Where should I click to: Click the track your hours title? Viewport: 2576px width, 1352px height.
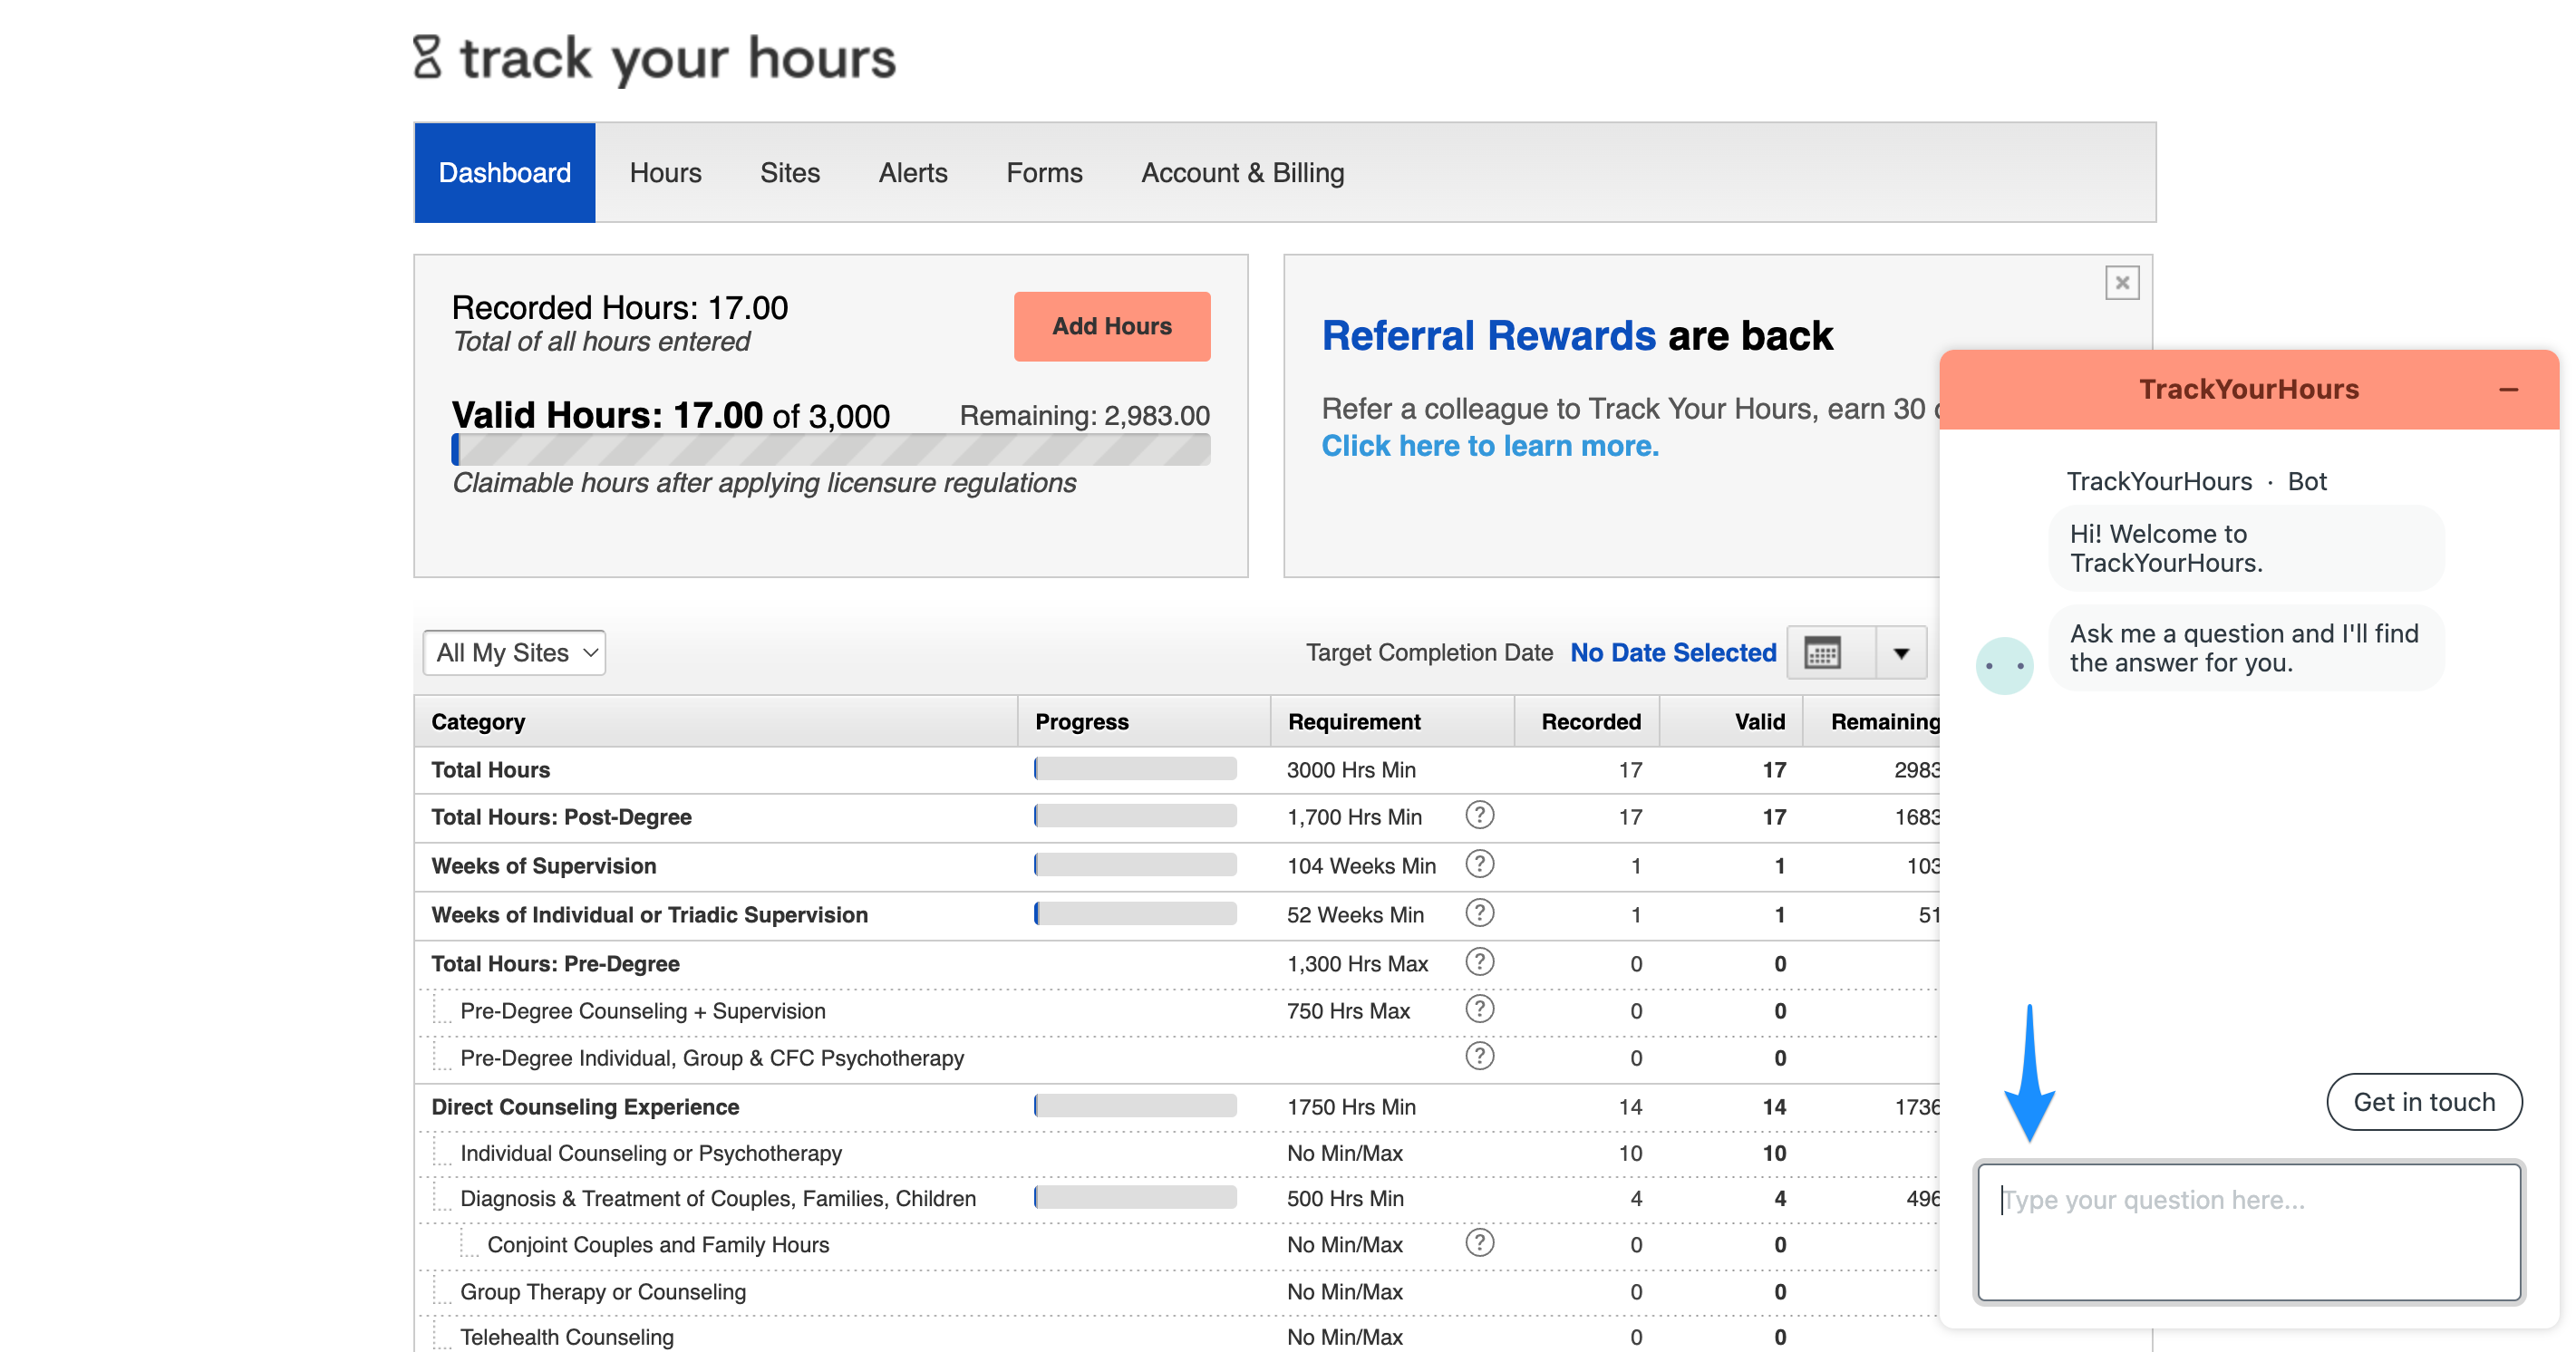pyautogui.click(x=678, y=58)
